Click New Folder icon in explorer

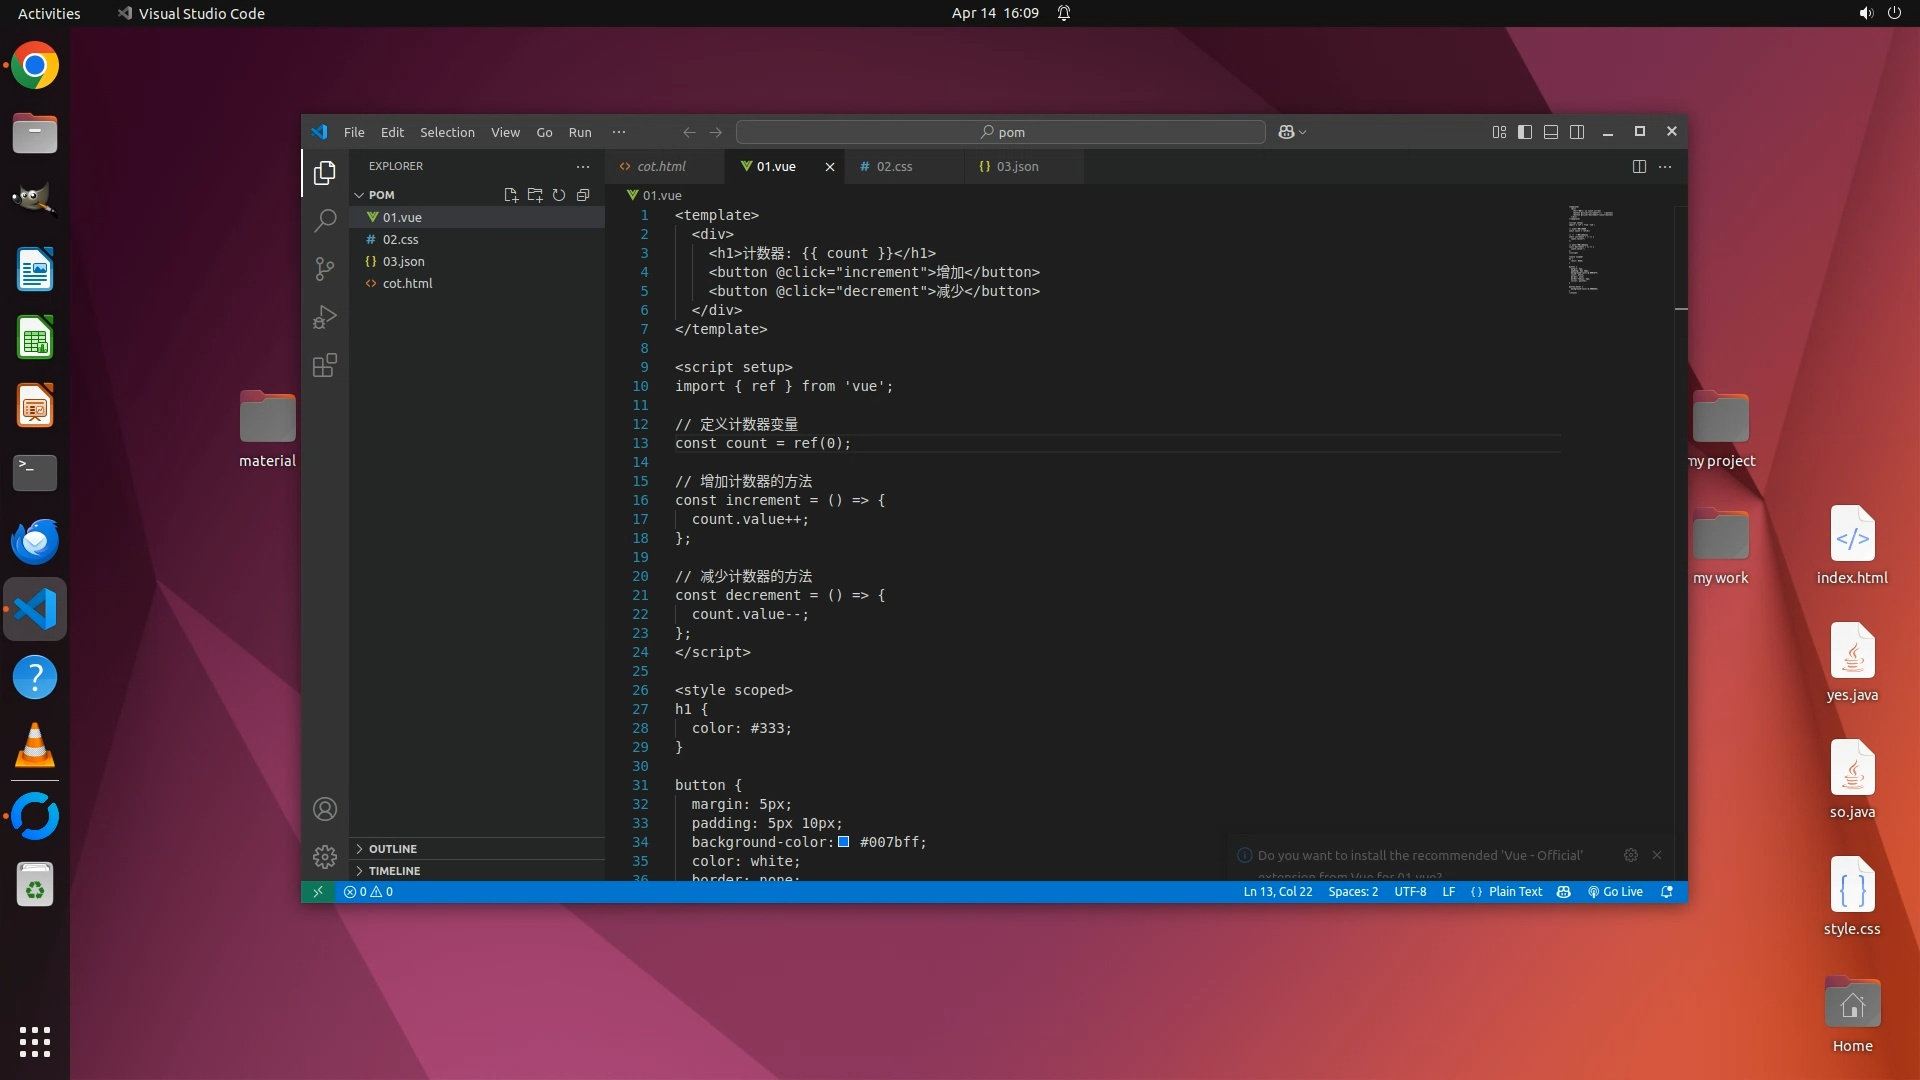(x=535, y=195)
